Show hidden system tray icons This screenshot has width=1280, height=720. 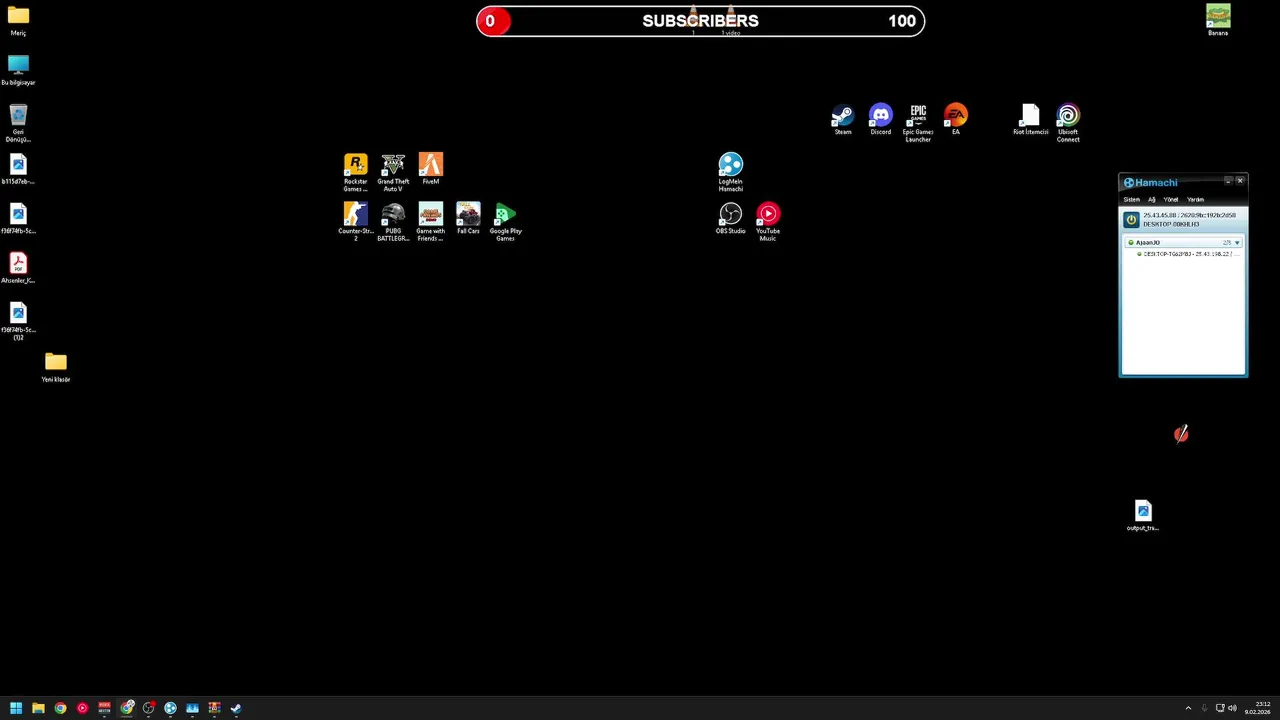1188,708
